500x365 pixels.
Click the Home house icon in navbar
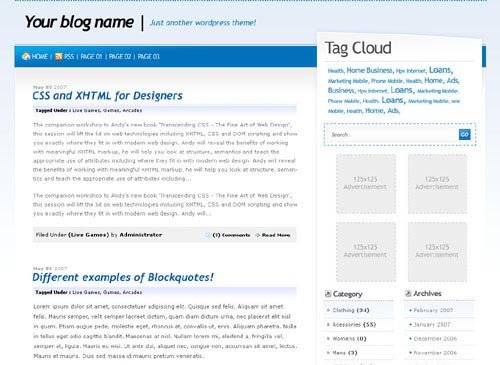(x=26, y=56)
